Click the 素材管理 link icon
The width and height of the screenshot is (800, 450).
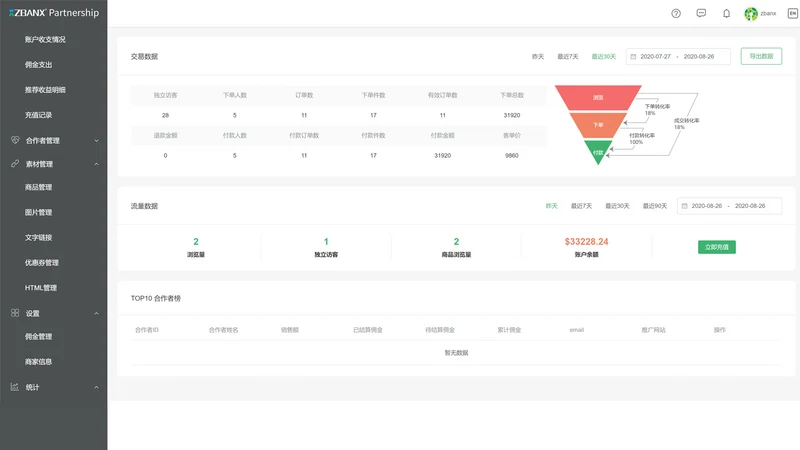tap(15, 164)
